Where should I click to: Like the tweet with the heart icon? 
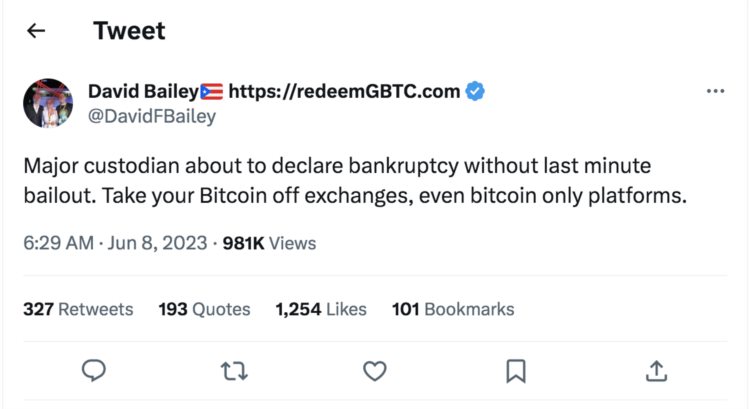374,371
